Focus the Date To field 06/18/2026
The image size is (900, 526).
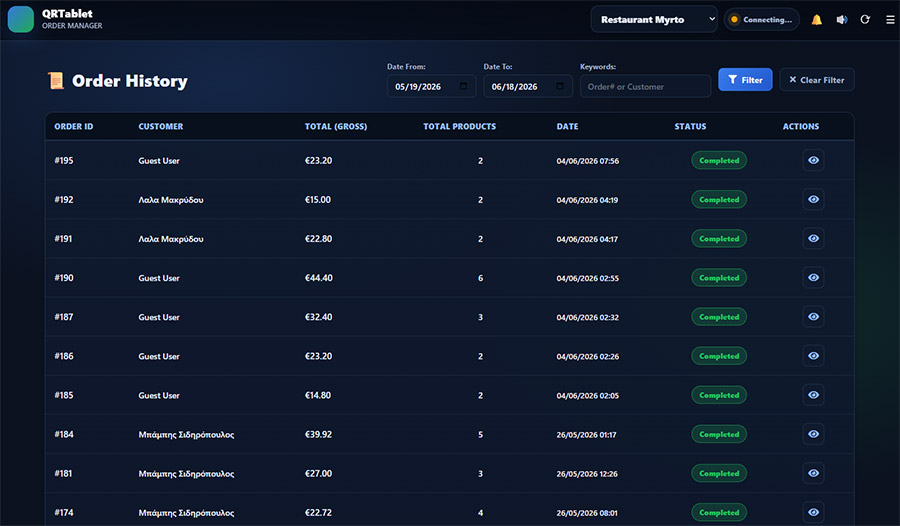click(527, 86)
